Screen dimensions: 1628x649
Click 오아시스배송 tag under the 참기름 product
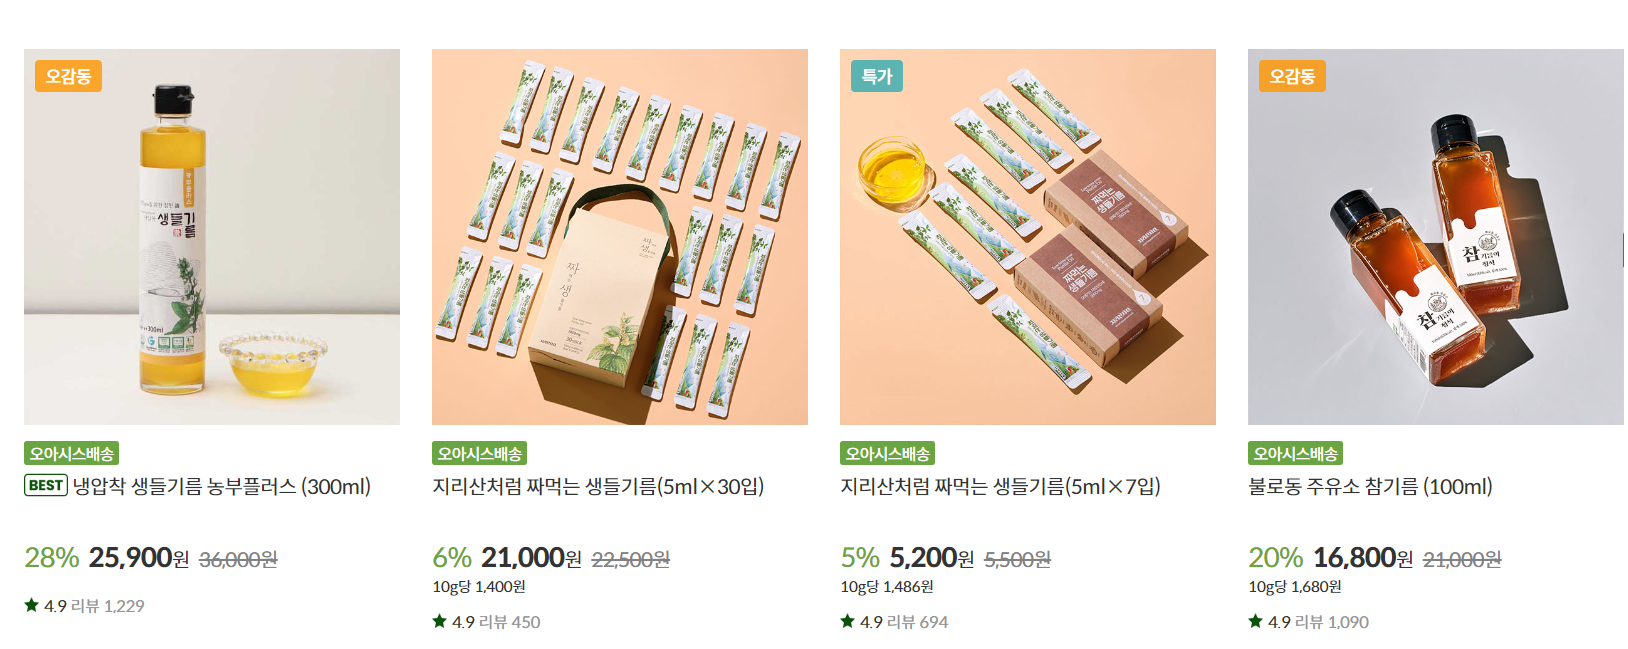1296,453
